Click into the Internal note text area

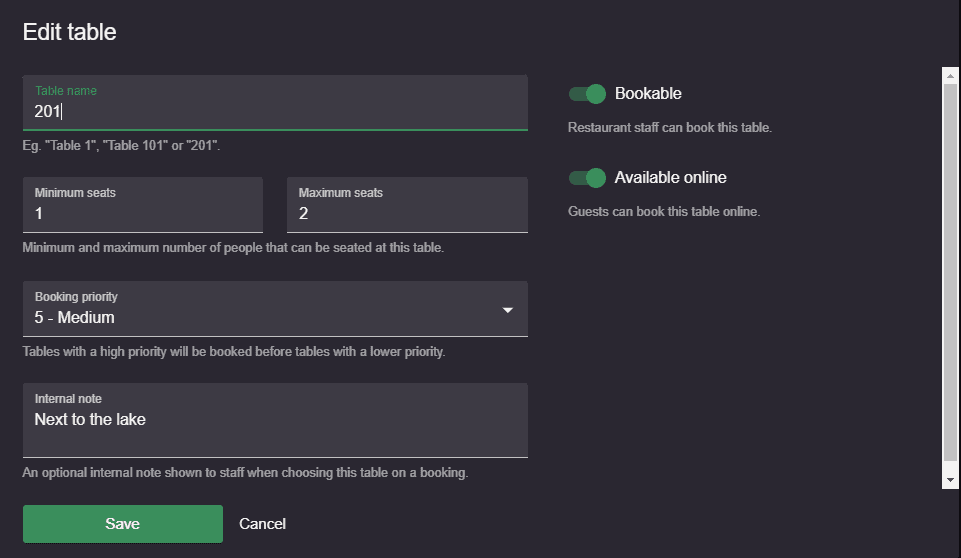click(x=275, y=421)
